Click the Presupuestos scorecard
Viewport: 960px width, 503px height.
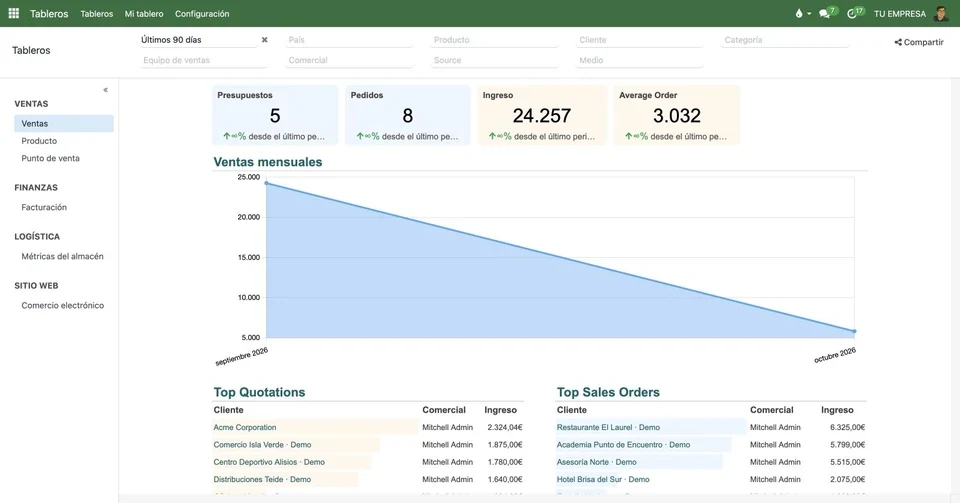275,115
